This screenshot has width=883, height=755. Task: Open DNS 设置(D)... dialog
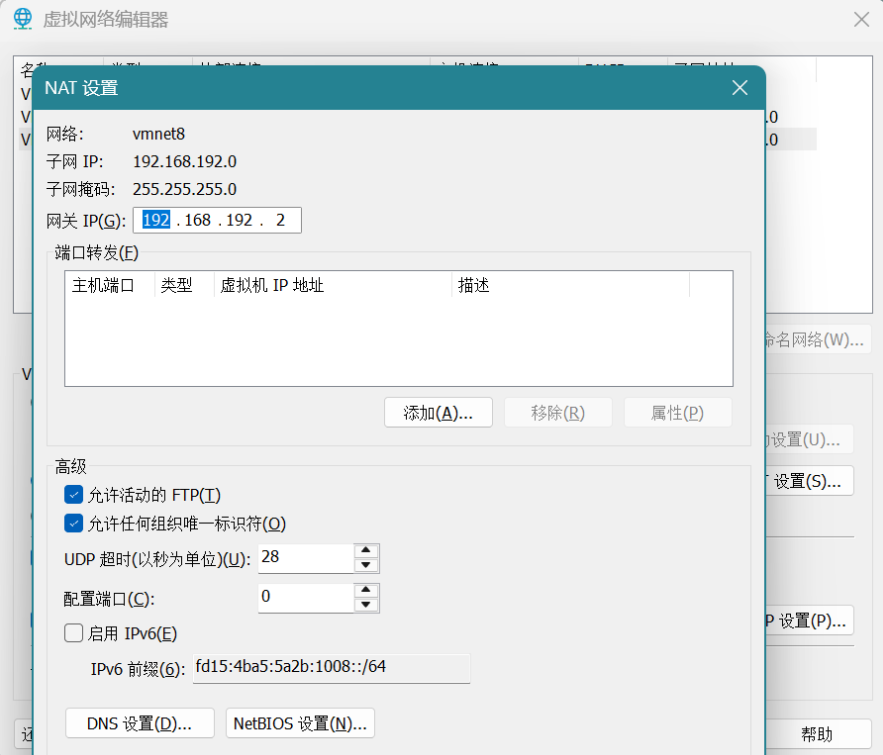coord(140,723)
